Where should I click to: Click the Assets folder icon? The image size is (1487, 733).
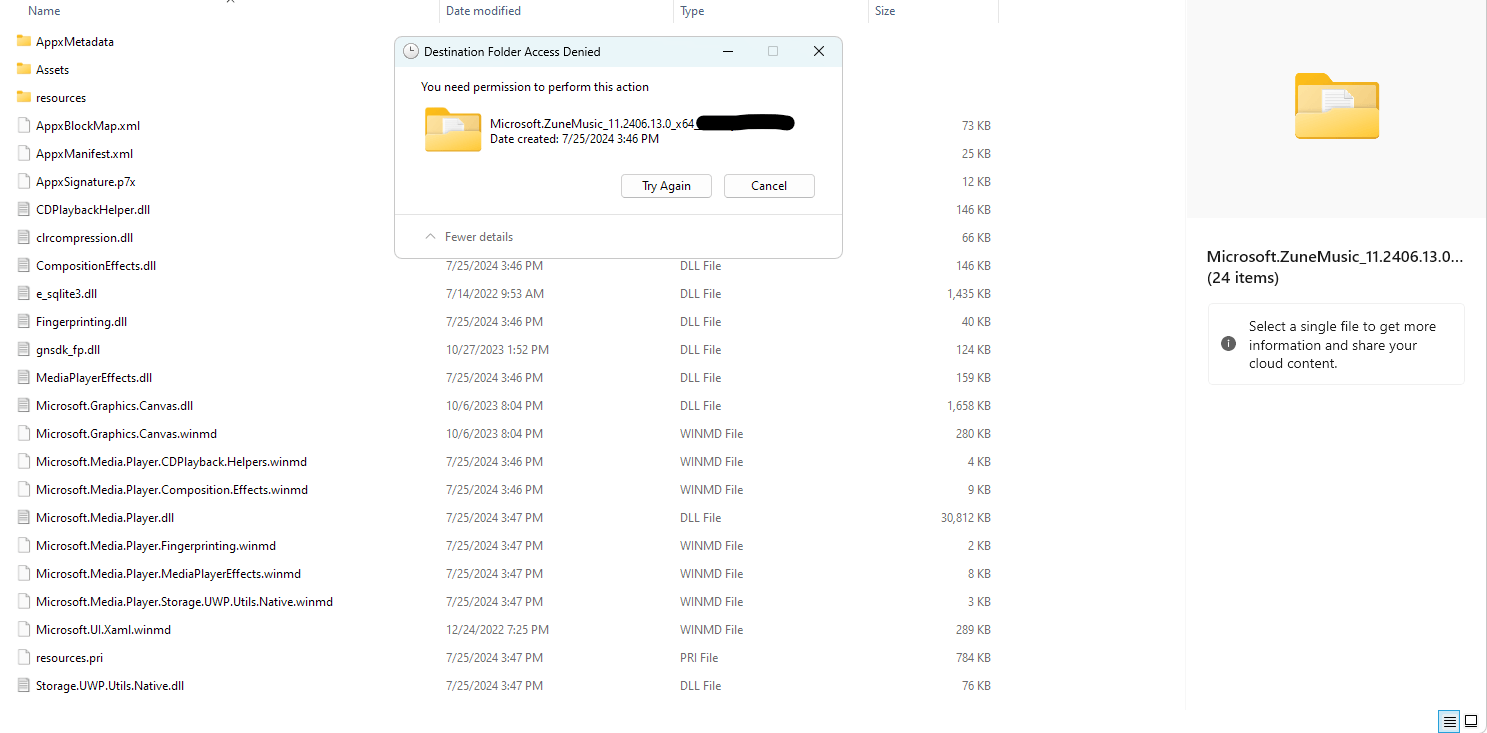tap(24, 69)
